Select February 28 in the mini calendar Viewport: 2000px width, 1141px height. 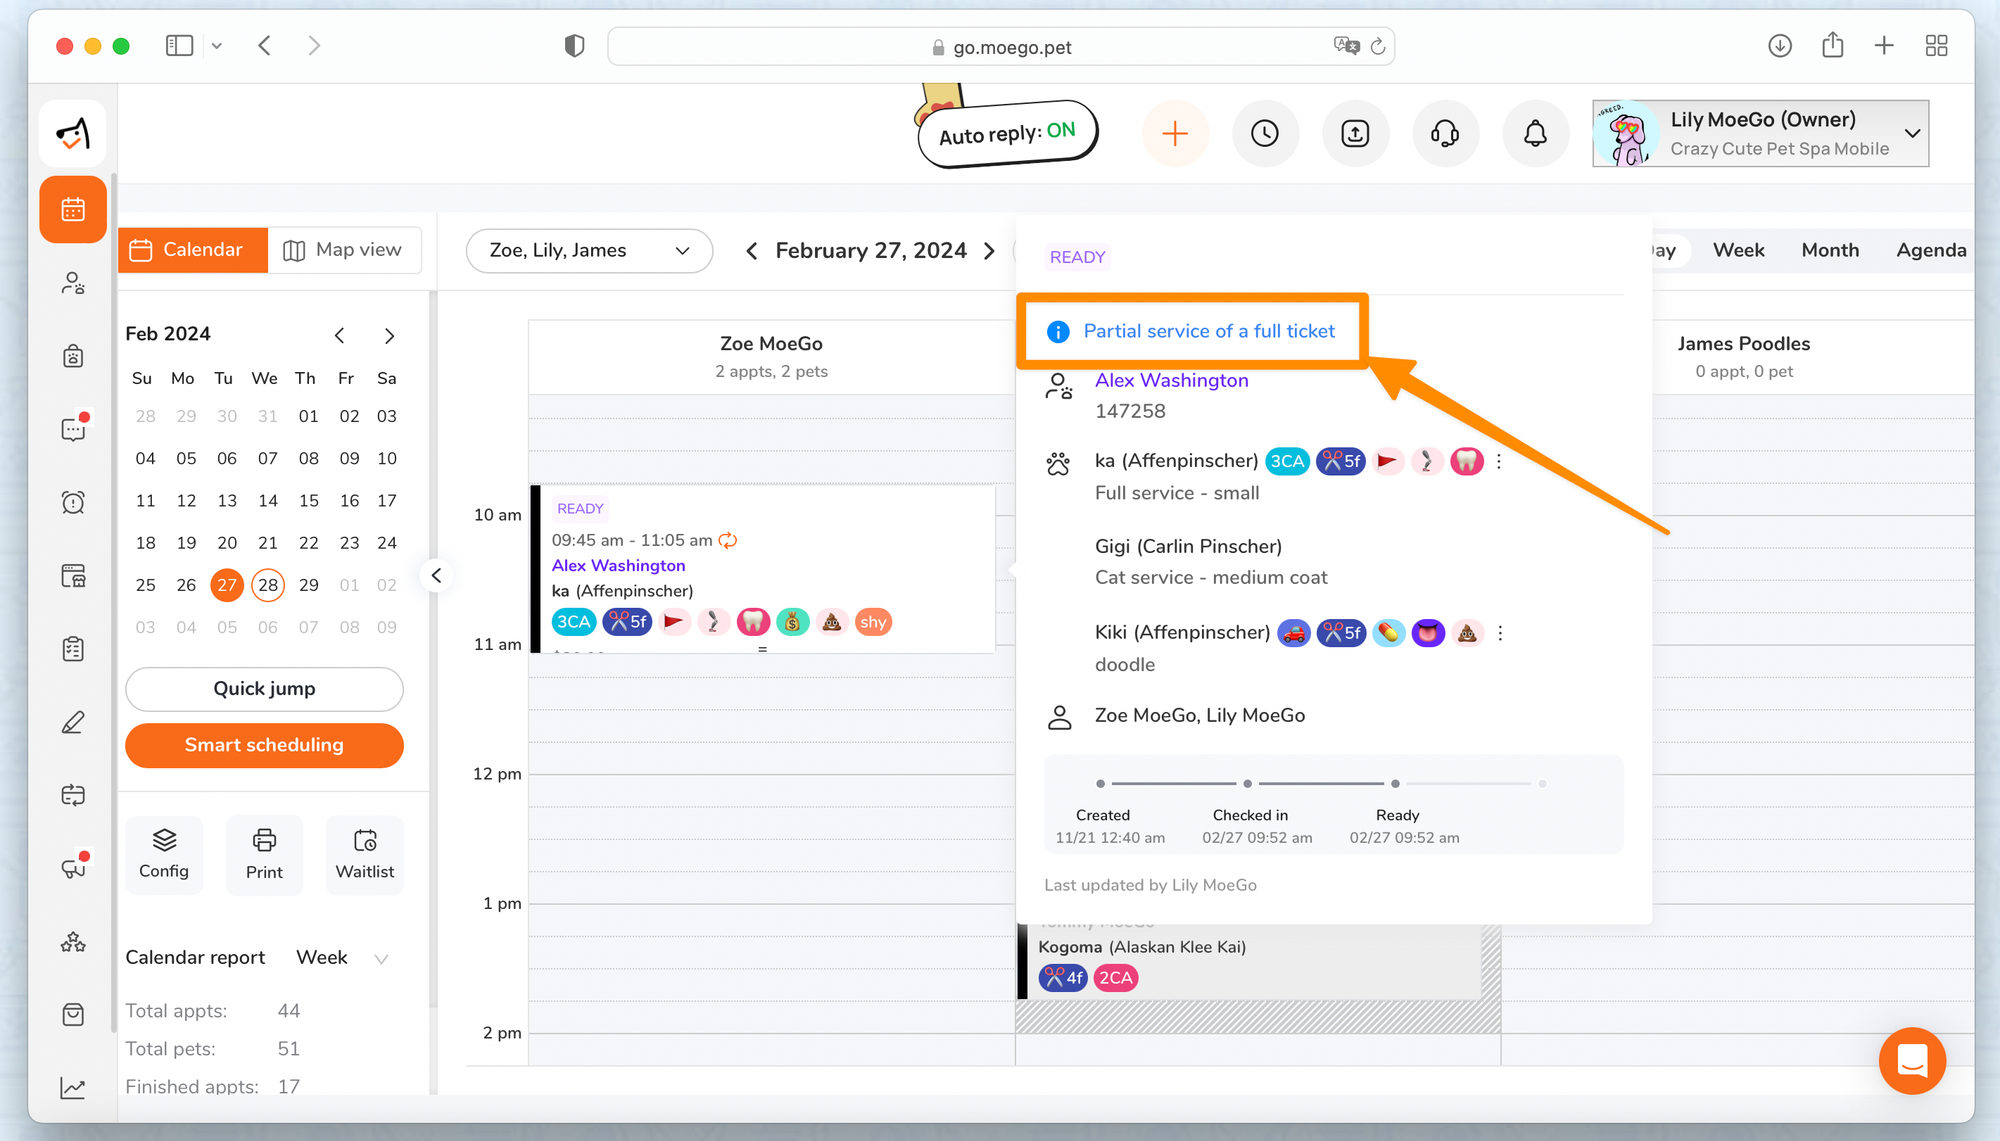click(x=268, y=585)
